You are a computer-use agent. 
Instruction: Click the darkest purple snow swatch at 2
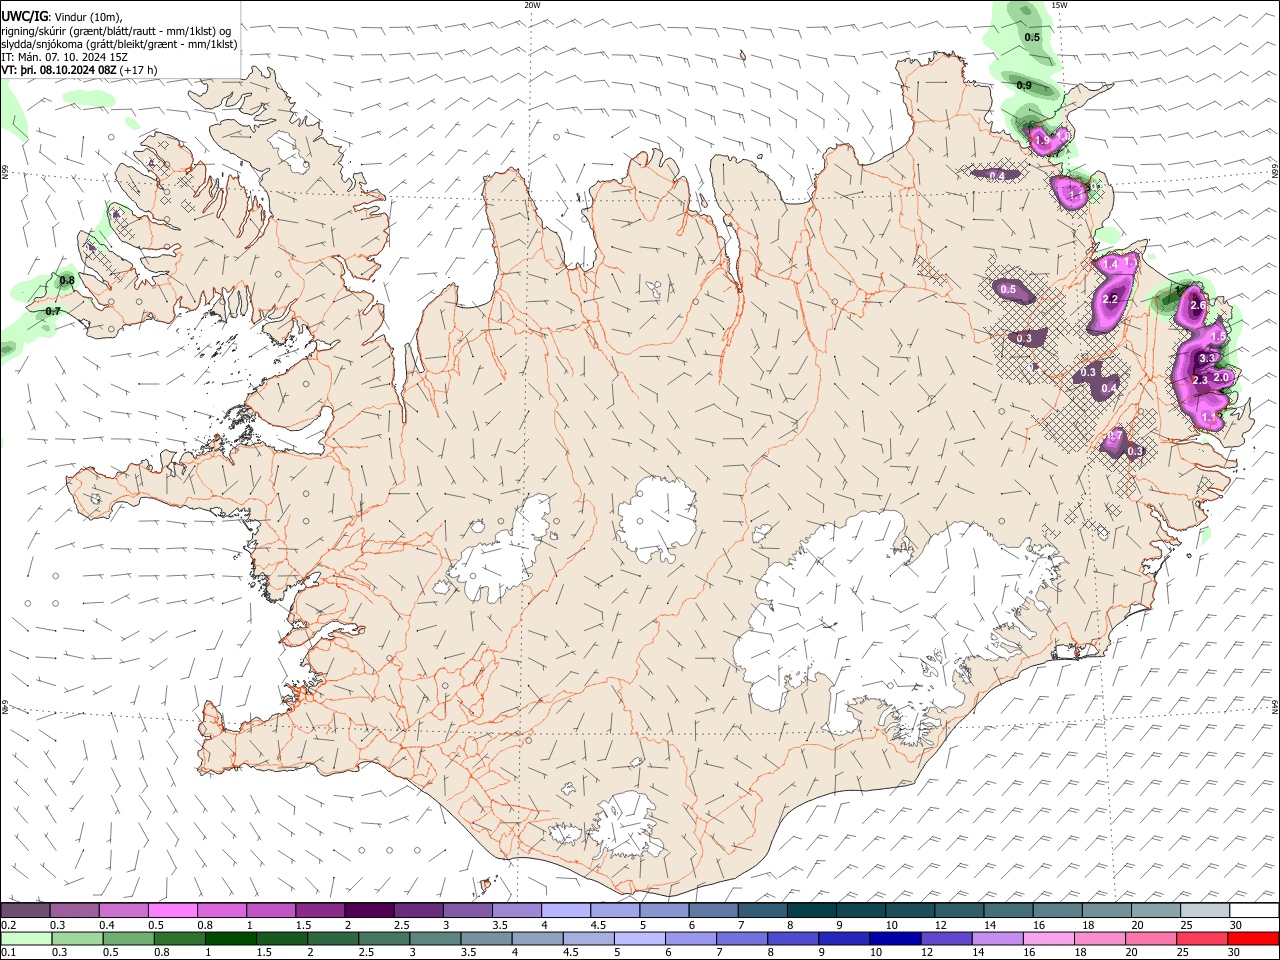click(368, 910)
